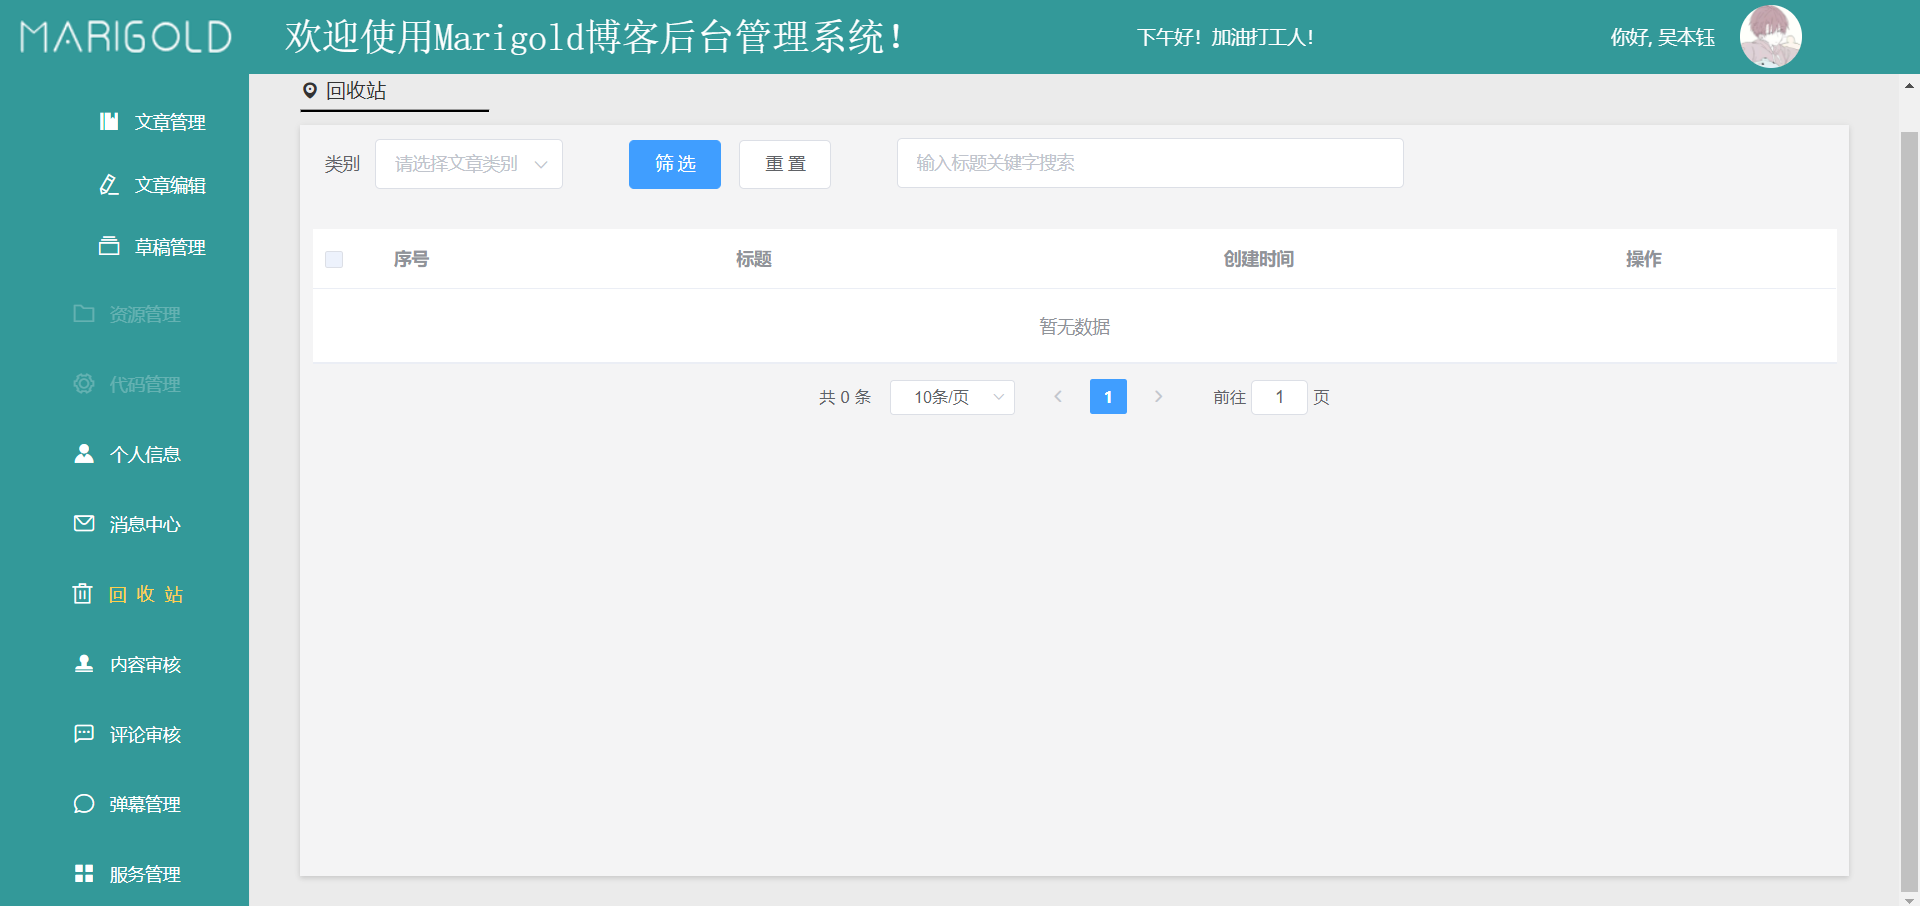Click the MARIGOLD logo in header
This screenshot has height=906, width=1920.
coord(124,36)
